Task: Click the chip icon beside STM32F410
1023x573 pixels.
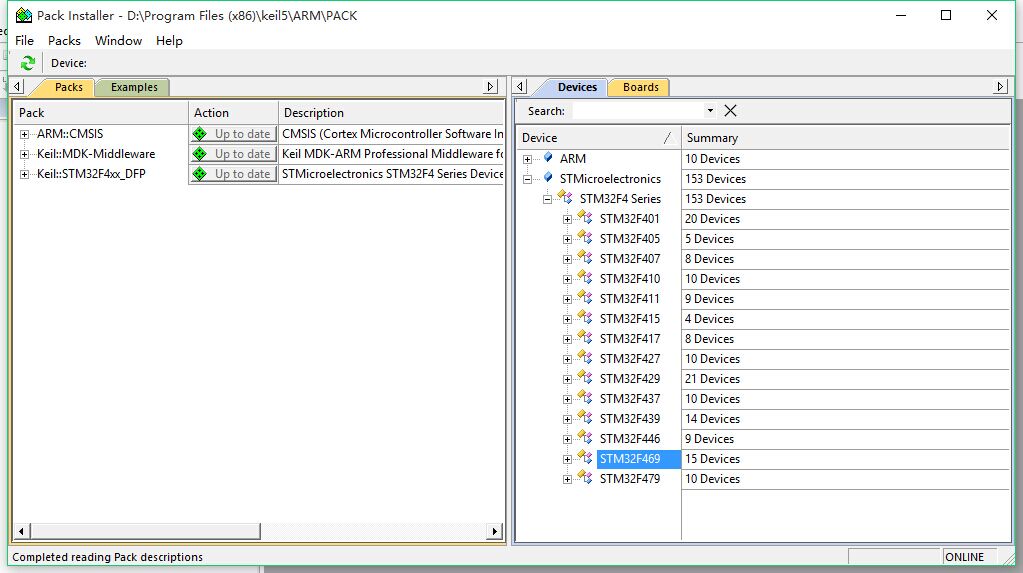Action: tap(585, 277)
